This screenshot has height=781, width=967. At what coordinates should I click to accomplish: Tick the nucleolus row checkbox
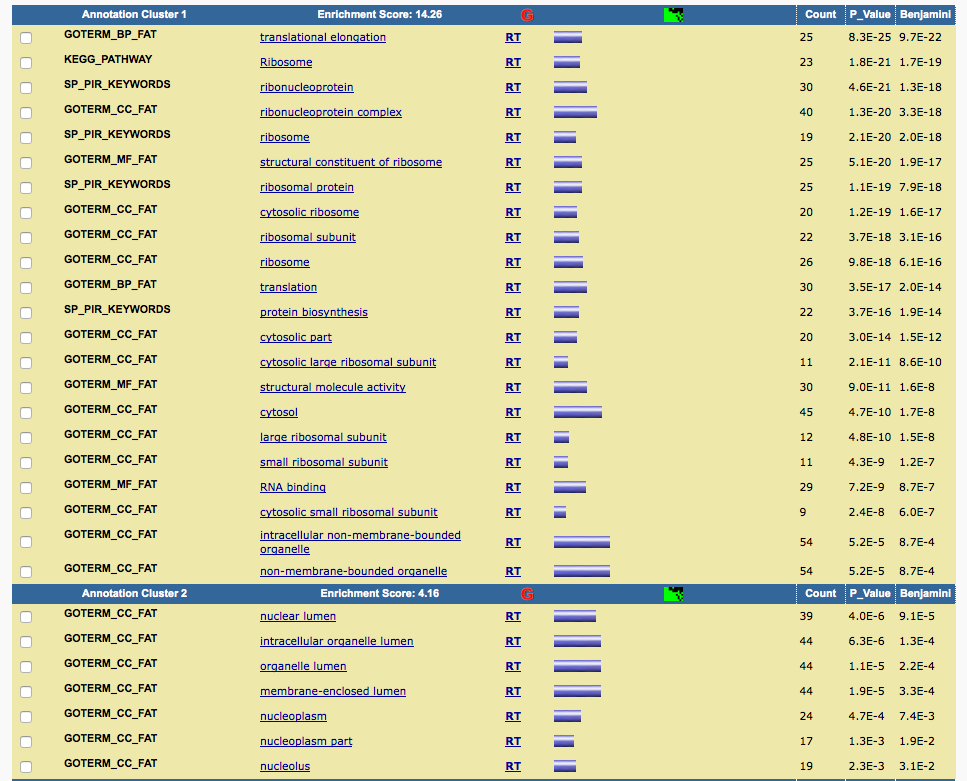[26, 767]
